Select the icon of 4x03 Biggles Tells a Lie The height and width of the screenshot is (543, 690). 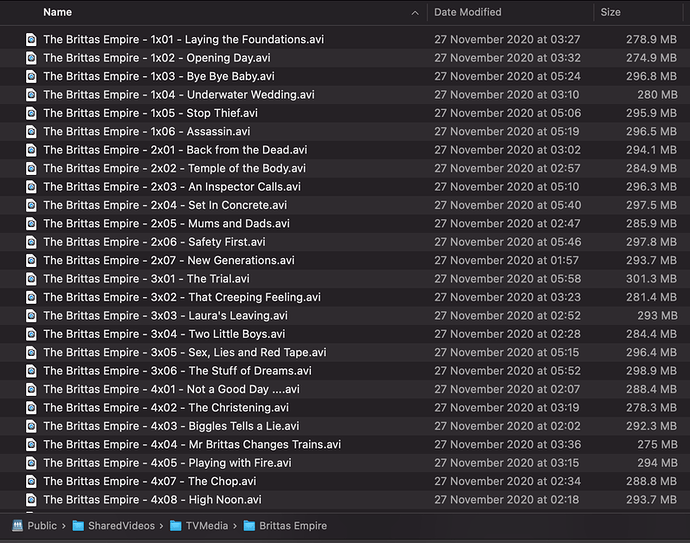(x=31, y=426)
